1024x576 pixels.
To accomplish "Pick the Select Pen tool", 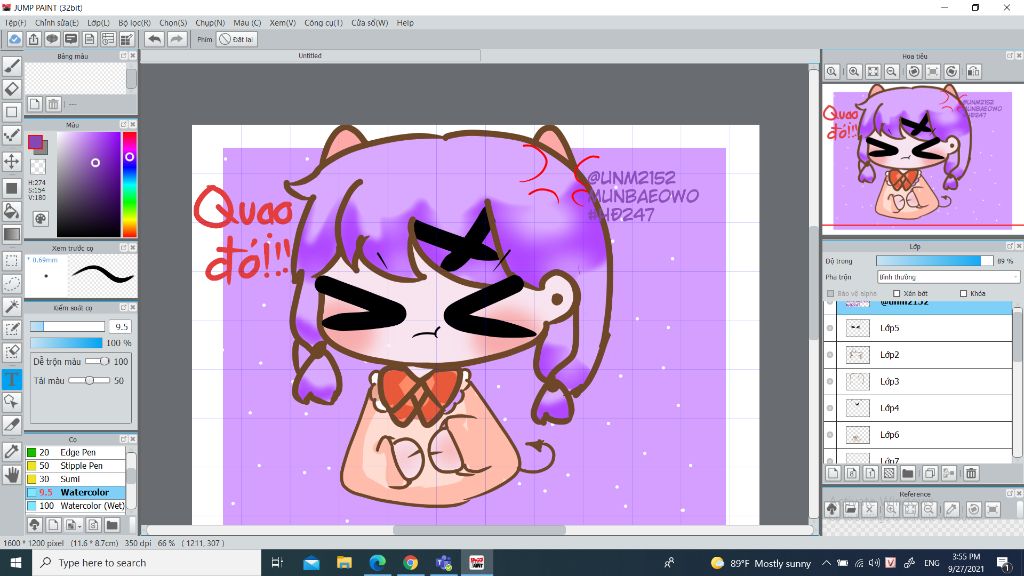I will pyautogui.click(x=12, y=330).
